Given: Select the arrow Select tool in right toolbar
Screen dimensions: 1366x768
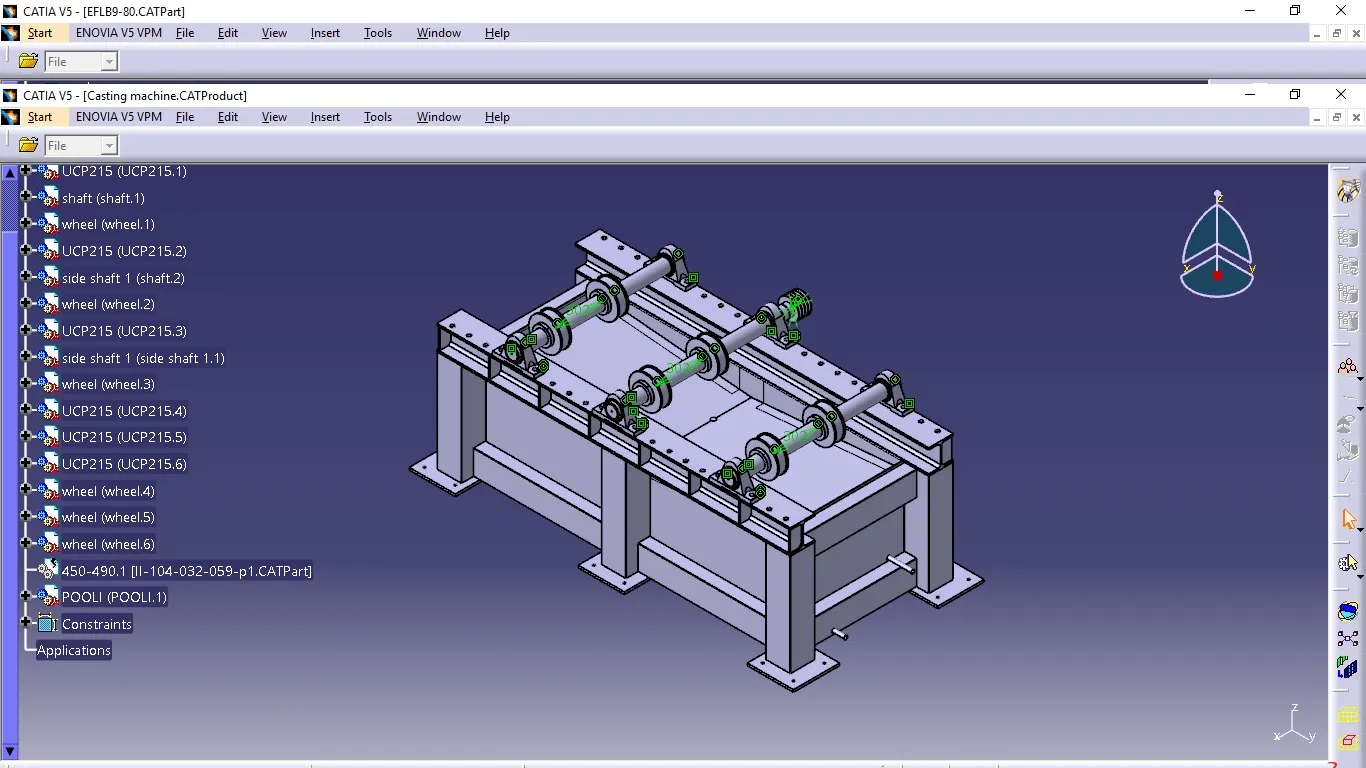Looking at the screenshot, I should click(x=1348, y=519).
